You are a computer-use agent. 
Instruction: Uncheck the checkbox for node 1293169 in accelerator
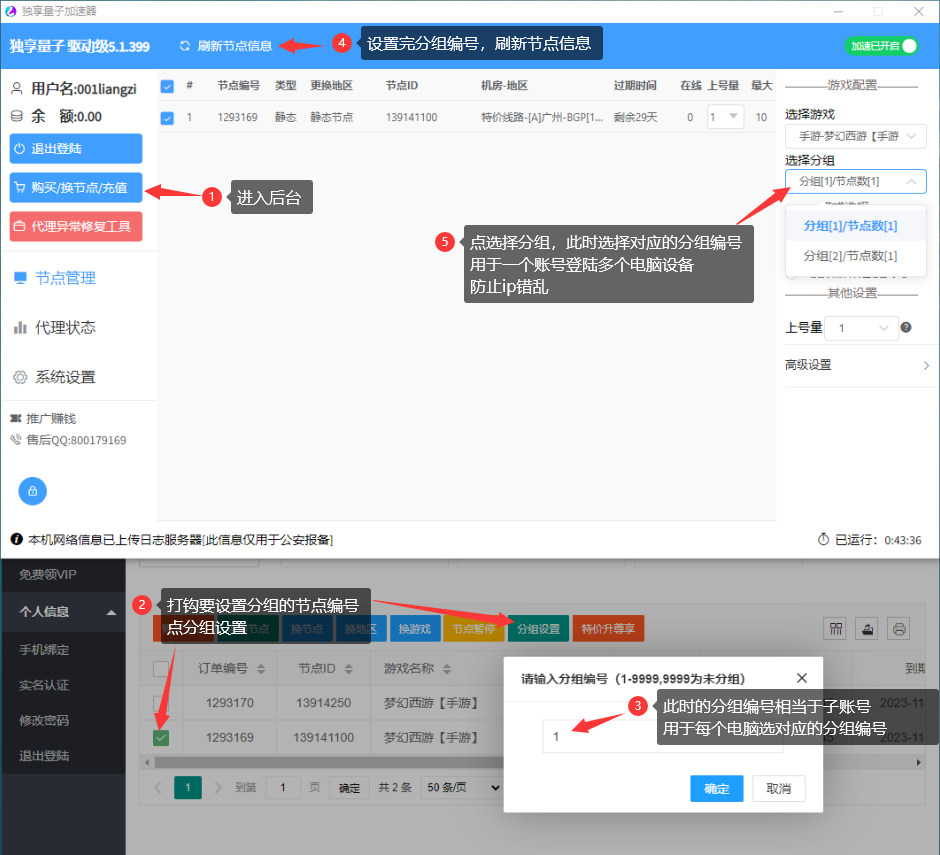tap(167, 118)
